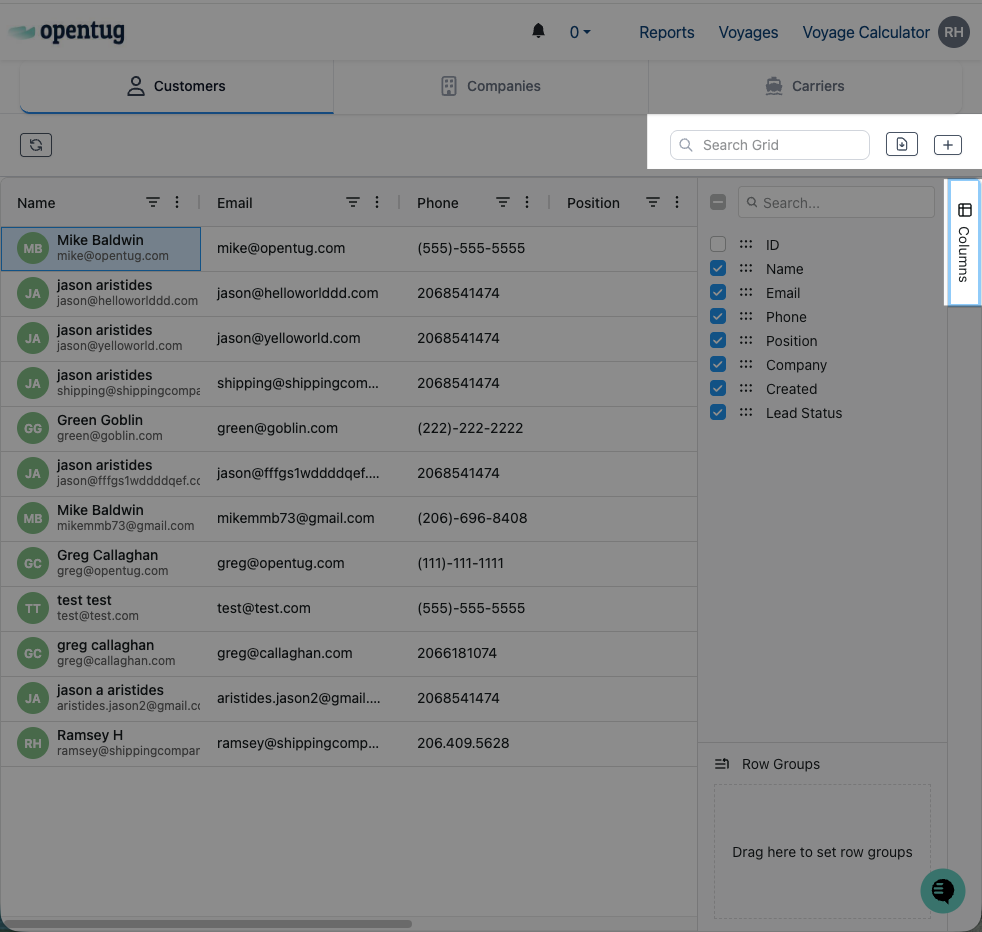Click the export file icon button
Screen dimensions: 982x932
[901, 145]
